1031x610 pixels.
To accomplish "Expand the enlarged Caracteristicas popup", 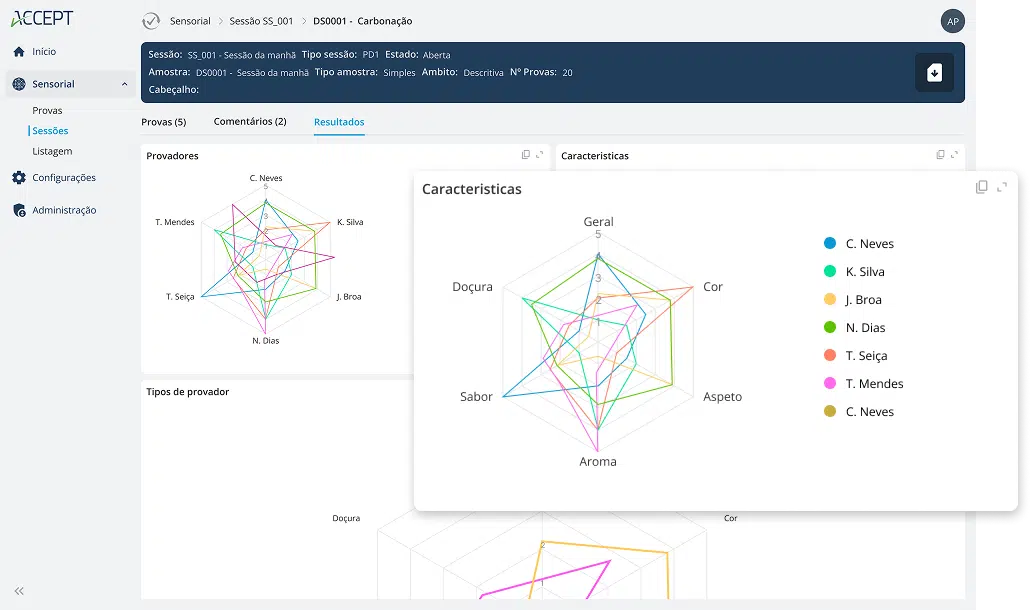I will (x=1002, y=187).
